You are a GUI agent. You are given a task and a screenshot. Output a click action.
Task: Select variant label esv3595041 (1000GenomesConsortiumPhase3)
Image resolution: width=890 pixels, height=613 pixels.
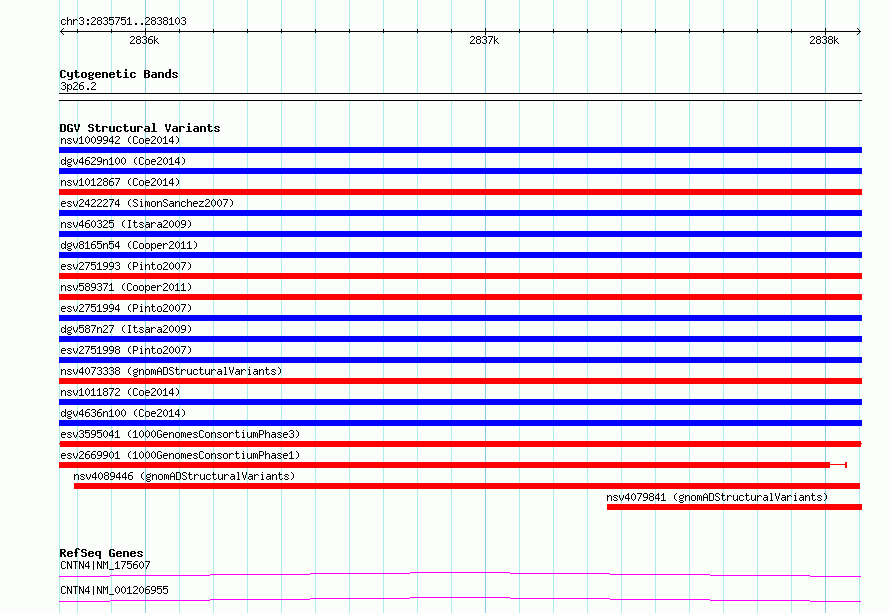[180, 434]
